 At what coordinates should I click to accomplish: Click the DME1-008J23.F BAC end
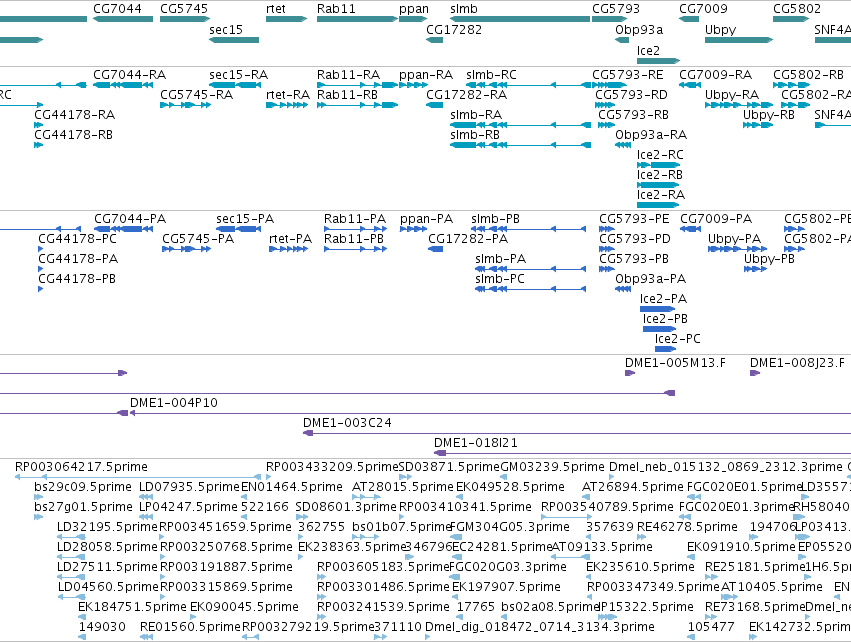(755, 373)
